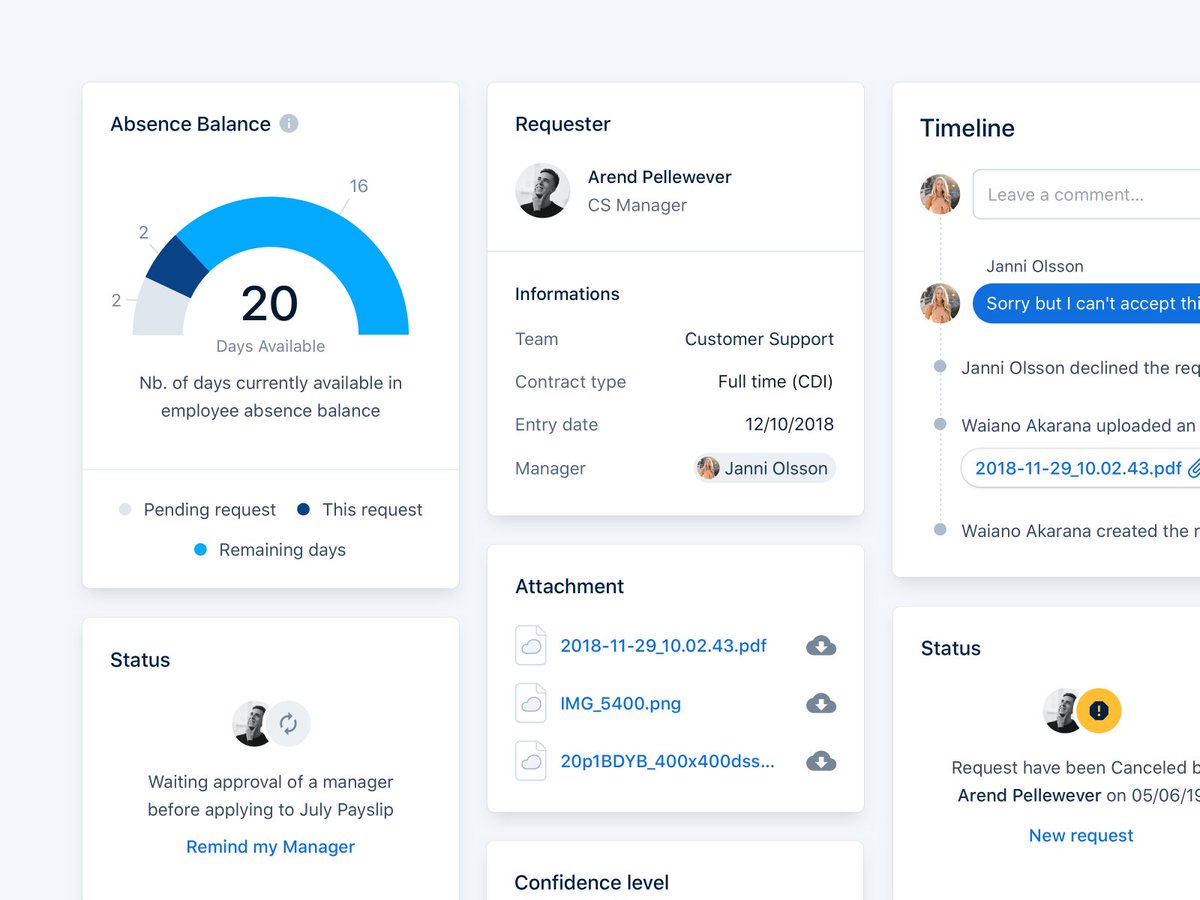Click the Janni Olsson manager avatar chip

click(x=763, y=468)
